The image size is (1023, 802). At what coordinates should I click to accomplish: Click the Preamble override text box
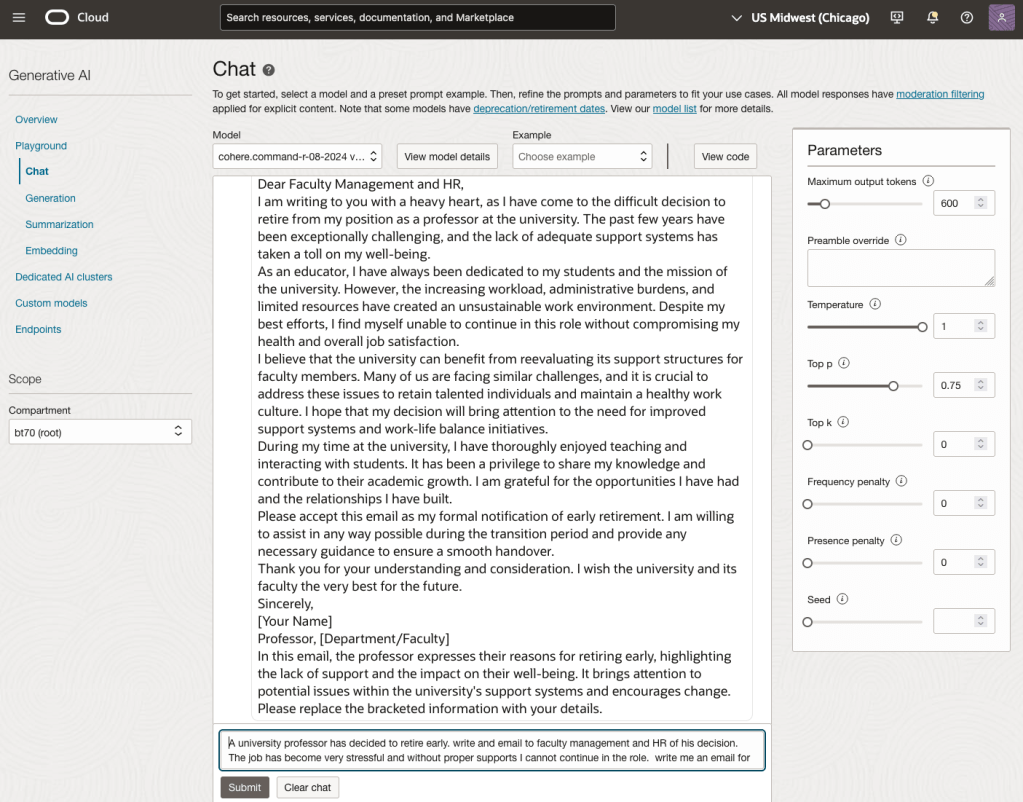(900, 268)
